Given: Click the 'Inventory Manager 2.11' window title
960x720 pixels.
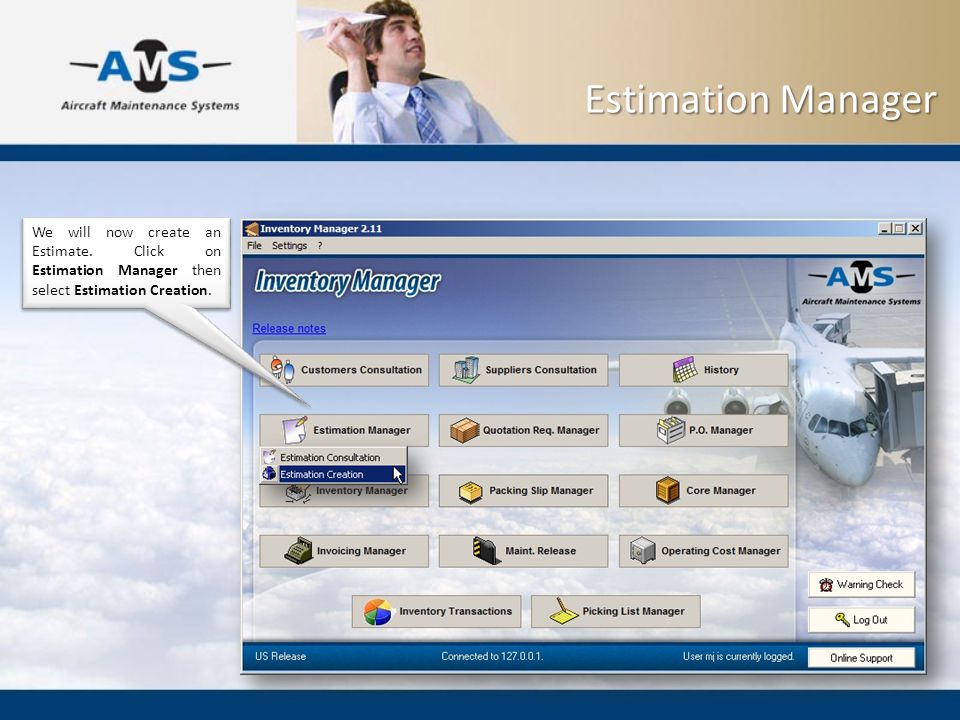Looking at the screenshot, I should 321,229.
